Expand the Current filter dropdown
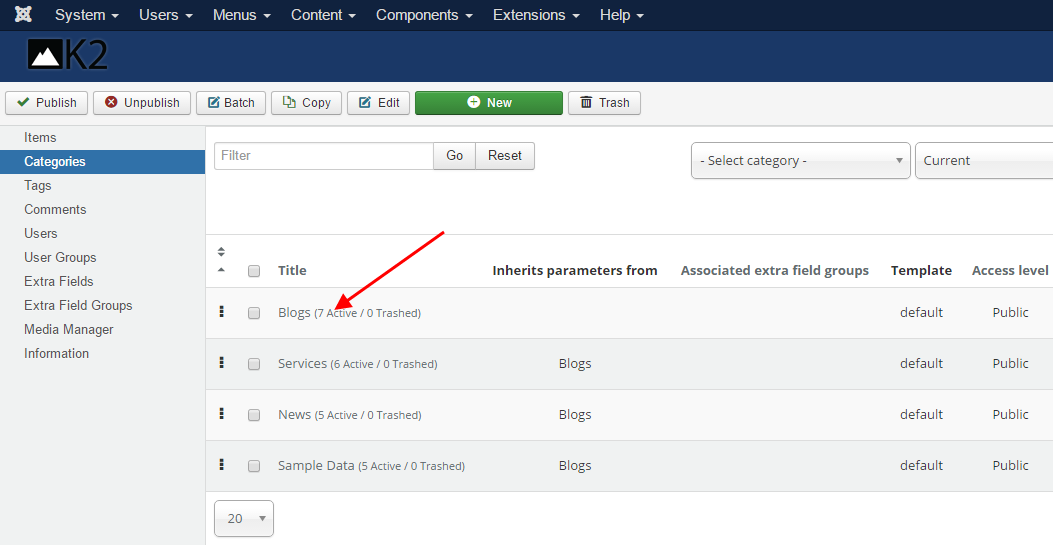This screenshot has width=1053, height=545. (x=984, y=161)
